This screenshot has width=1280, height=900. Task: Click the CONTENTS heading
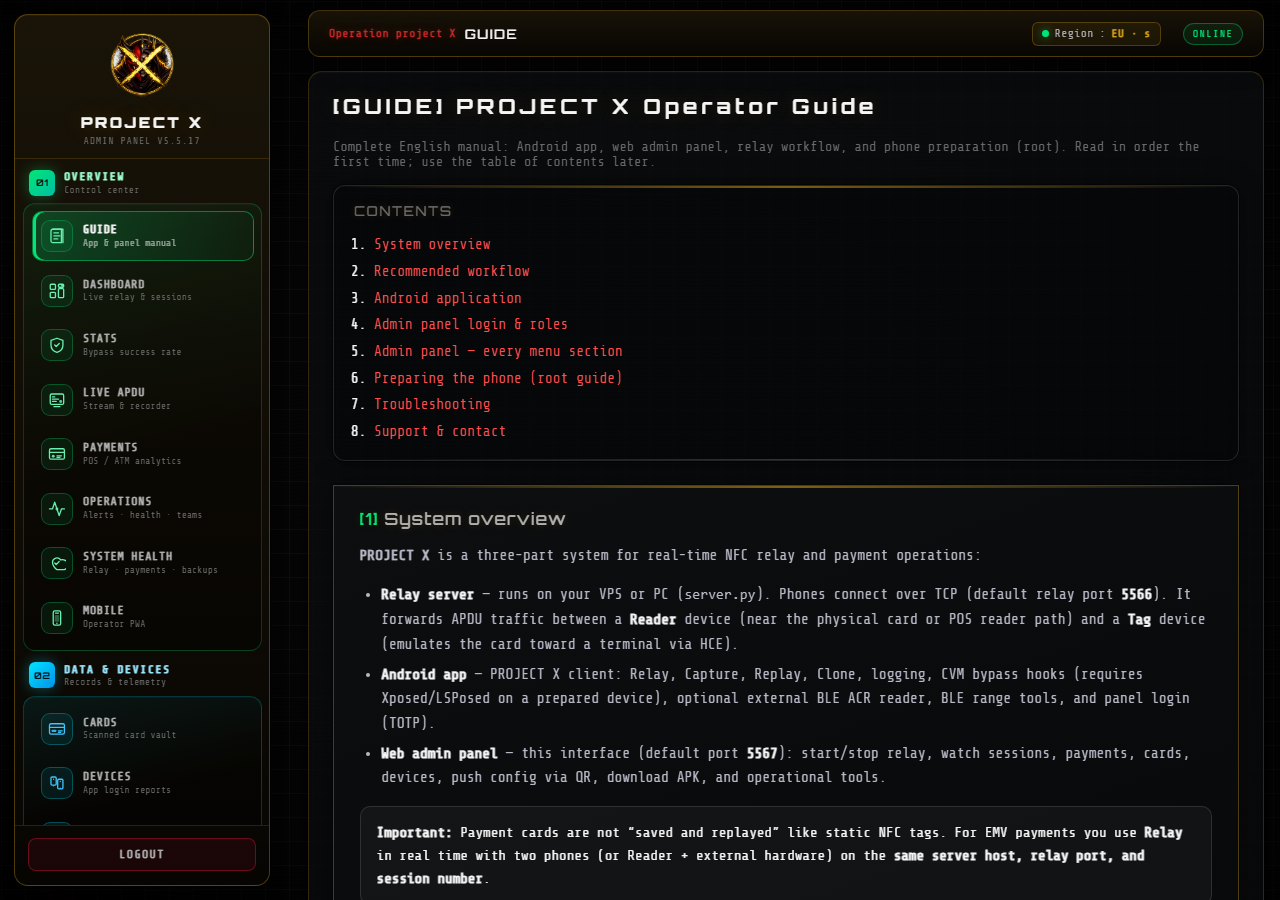pos(403,211)
